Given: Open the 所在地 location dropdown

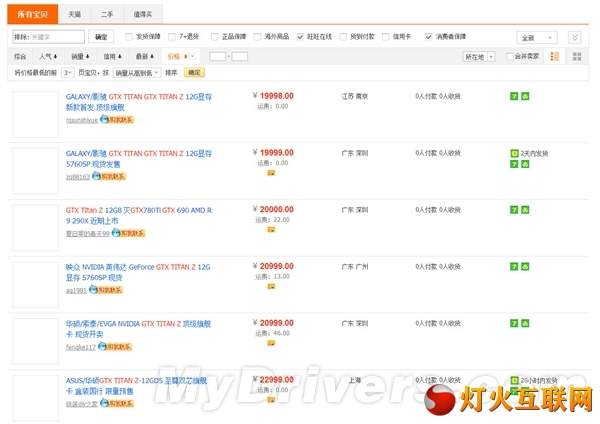Looking at the screenshot, I should click(479, 57).
